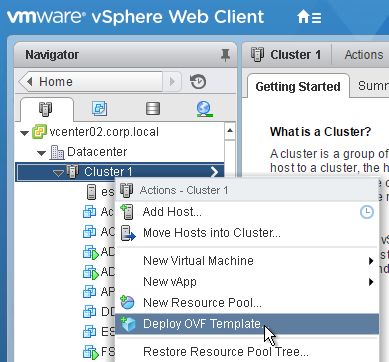The image size is (389, 362).
Task: Open the home menu icon
Action: (x=309, y=17)
